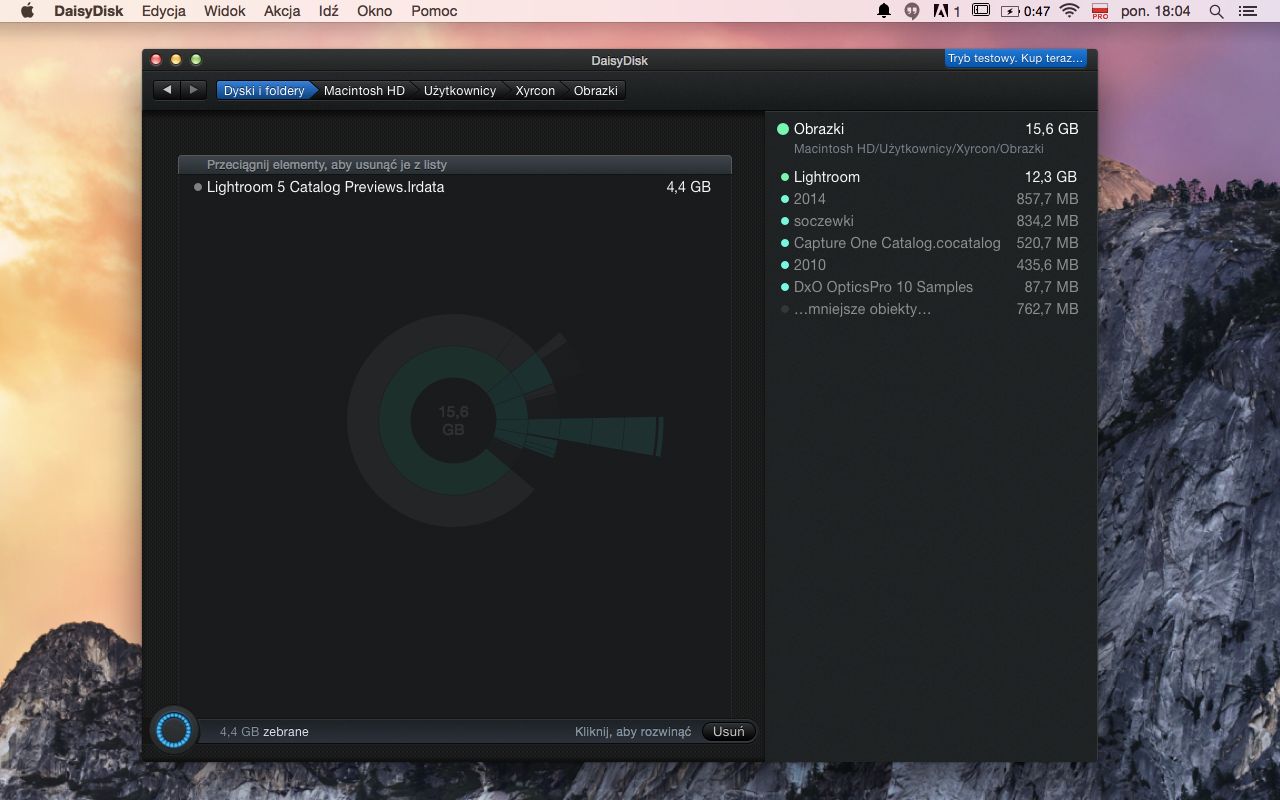Image resolution: width=1280 pixels, height=800 pixels.
Task: Open the Okno menu
Action: [x=374, y=11]
